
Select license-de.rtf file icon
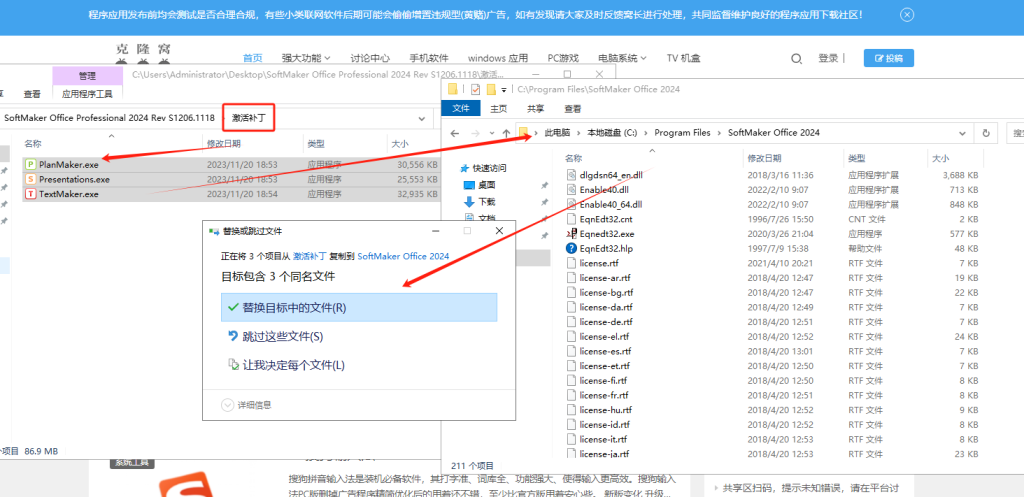click(x=571, y=322)
